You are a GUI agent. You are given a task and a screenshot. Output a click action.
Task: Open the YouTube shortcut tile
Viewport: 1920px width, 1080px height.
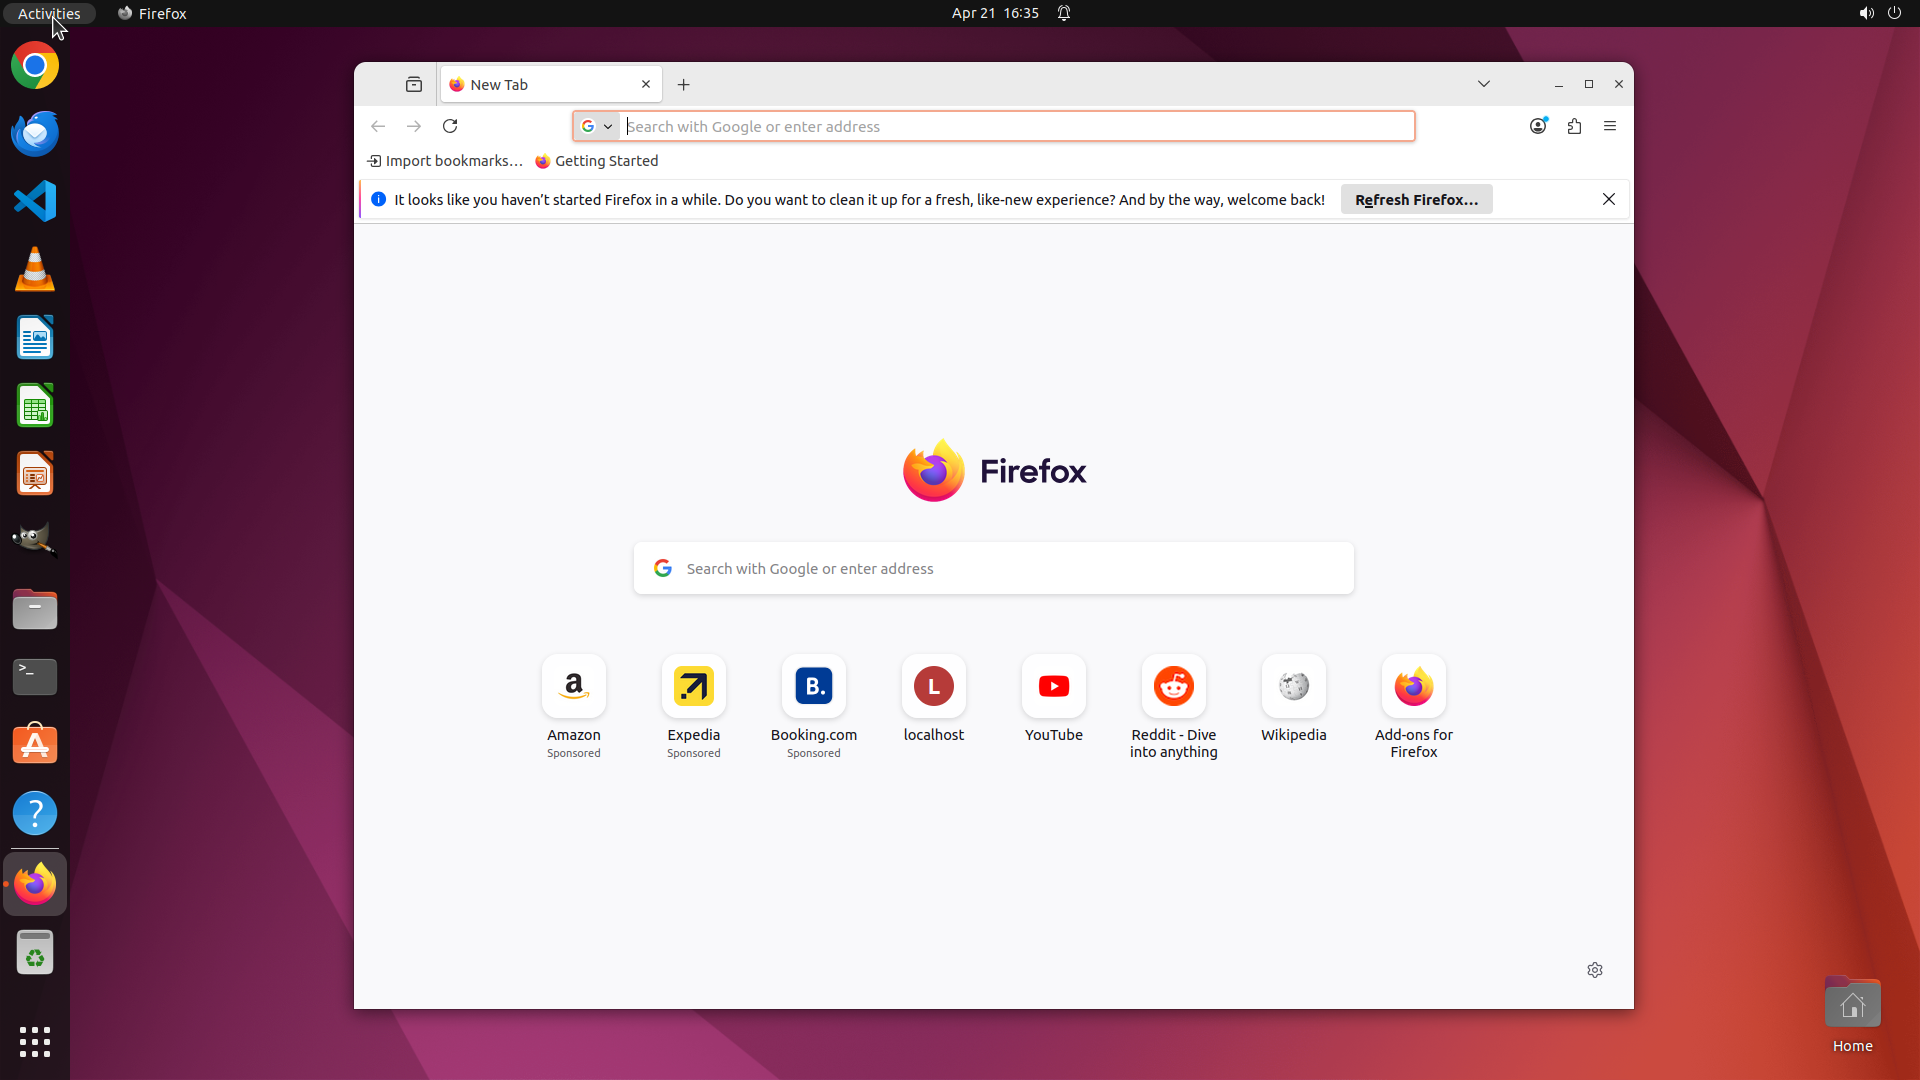click(x=1053, y=687)
